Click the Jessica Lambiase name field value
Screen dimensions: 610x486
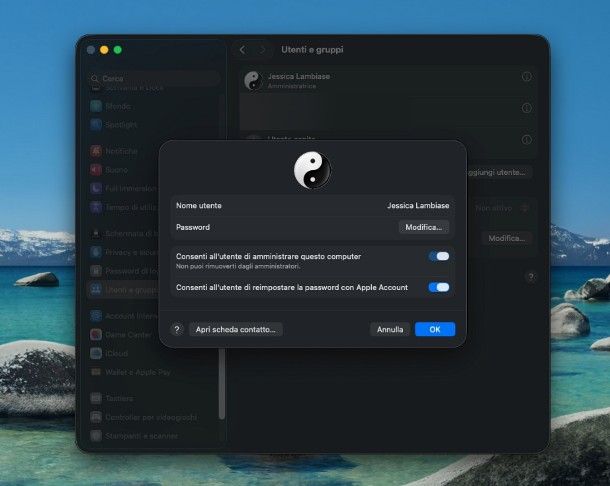point(418,205)
